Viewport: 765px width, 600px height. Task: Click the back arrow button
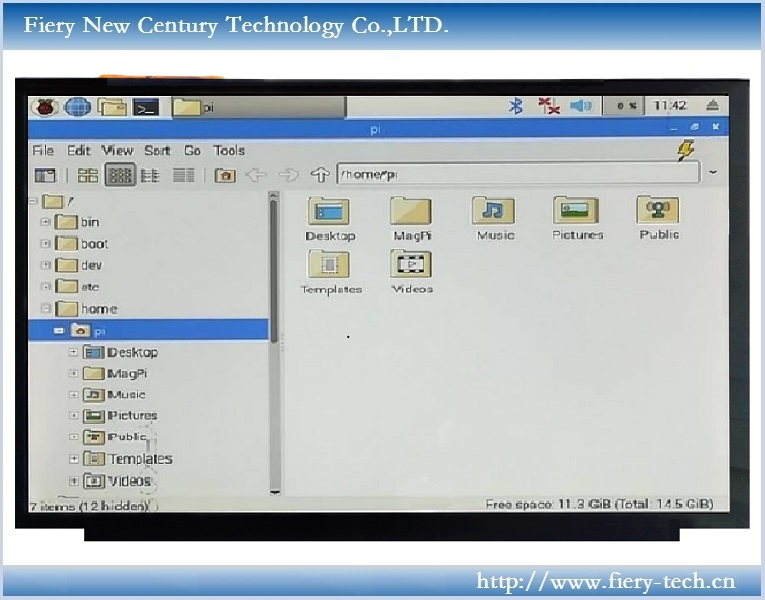(x=256, y=175)
